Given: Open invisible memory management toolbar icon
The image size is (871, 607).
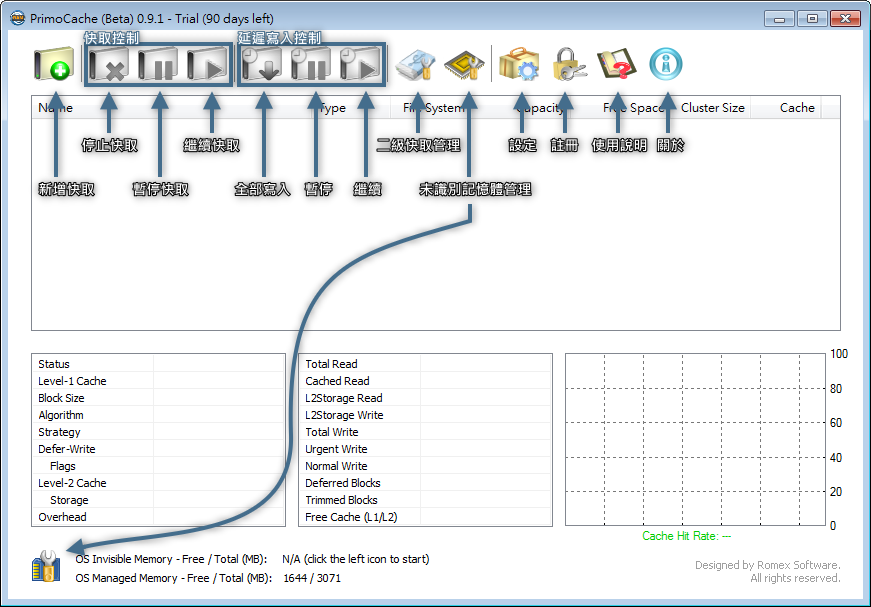Looking at the screenshot, I should click(464, 64).
